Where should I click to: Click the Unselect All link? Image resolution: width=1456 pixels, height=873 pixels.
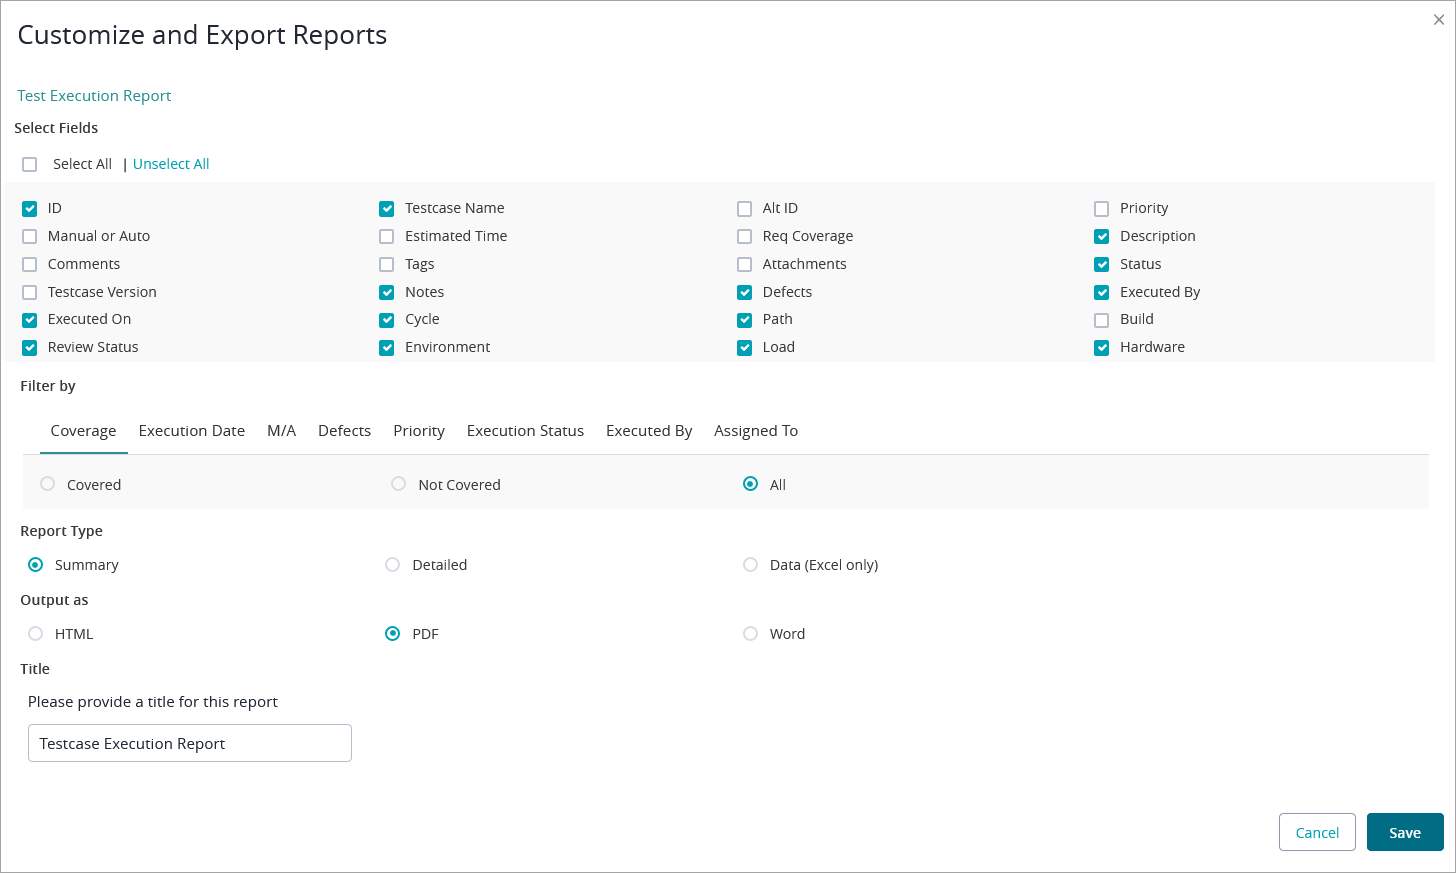pyautogui.click(x=171, y=164)
